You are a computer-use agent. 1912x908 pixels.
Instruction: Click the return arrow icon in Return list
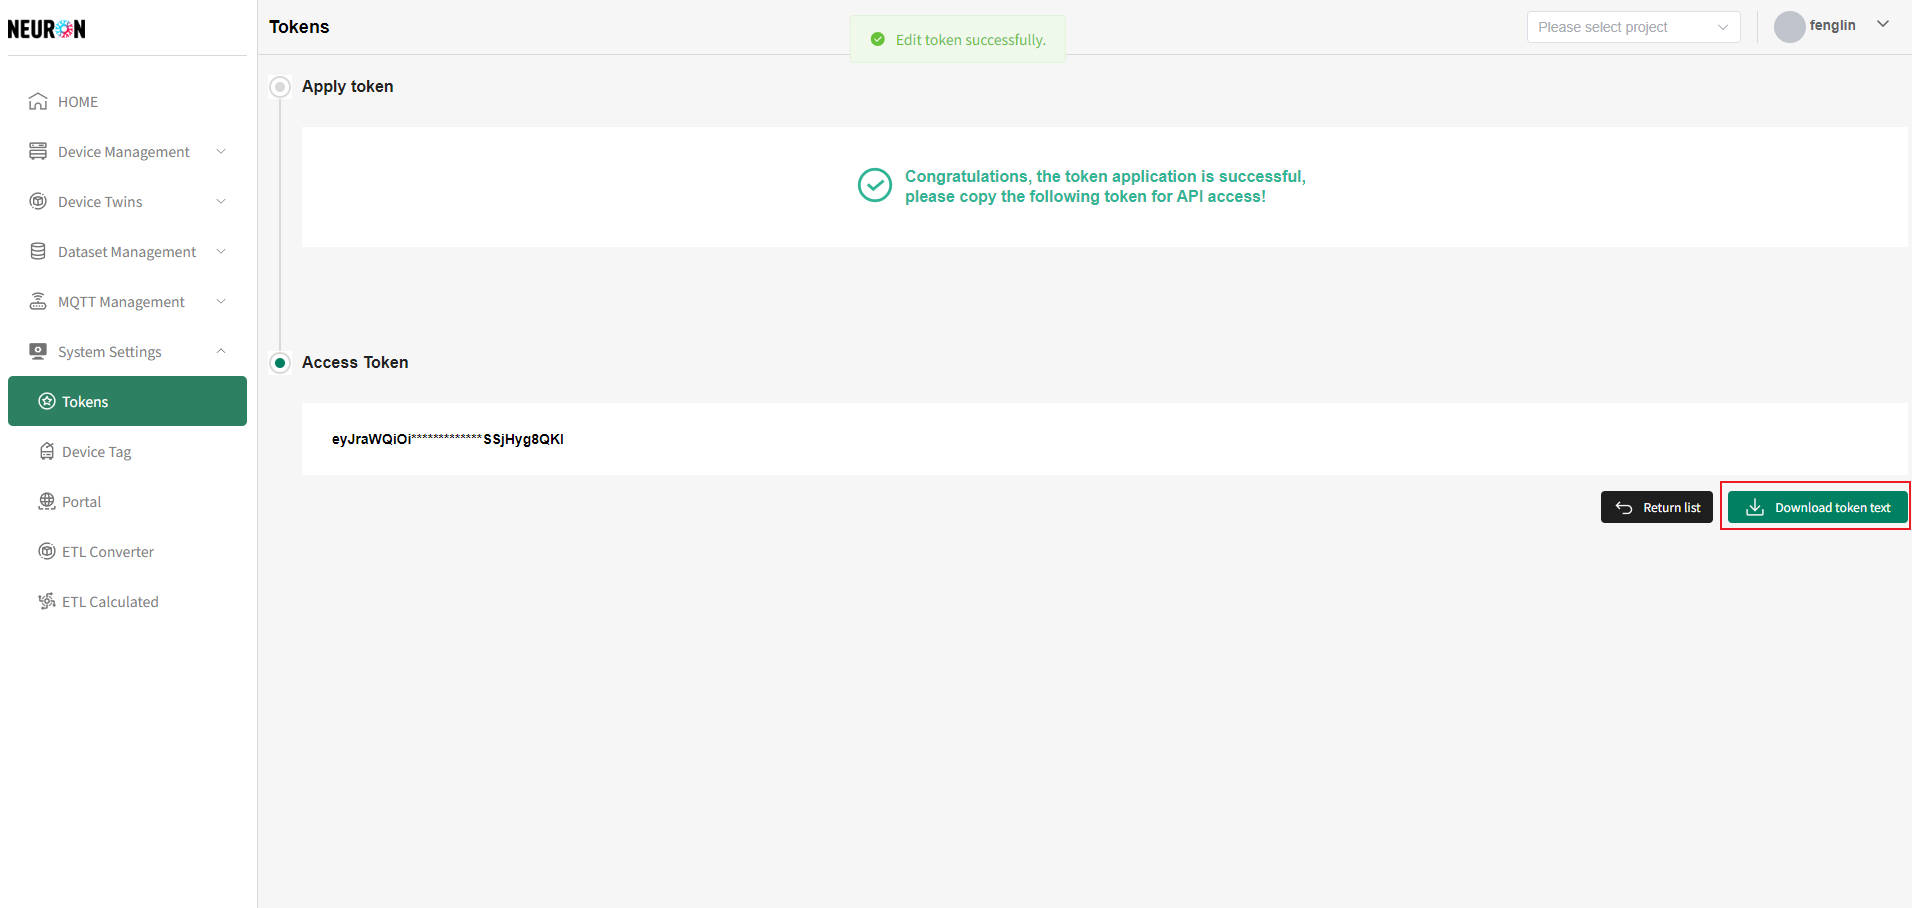pos(1624,508)
